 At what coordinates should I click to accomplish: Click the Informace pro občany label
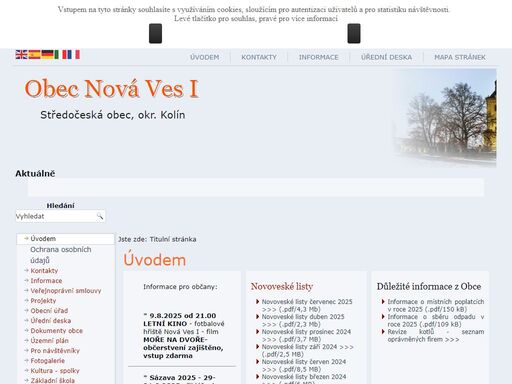click(180, 287)
